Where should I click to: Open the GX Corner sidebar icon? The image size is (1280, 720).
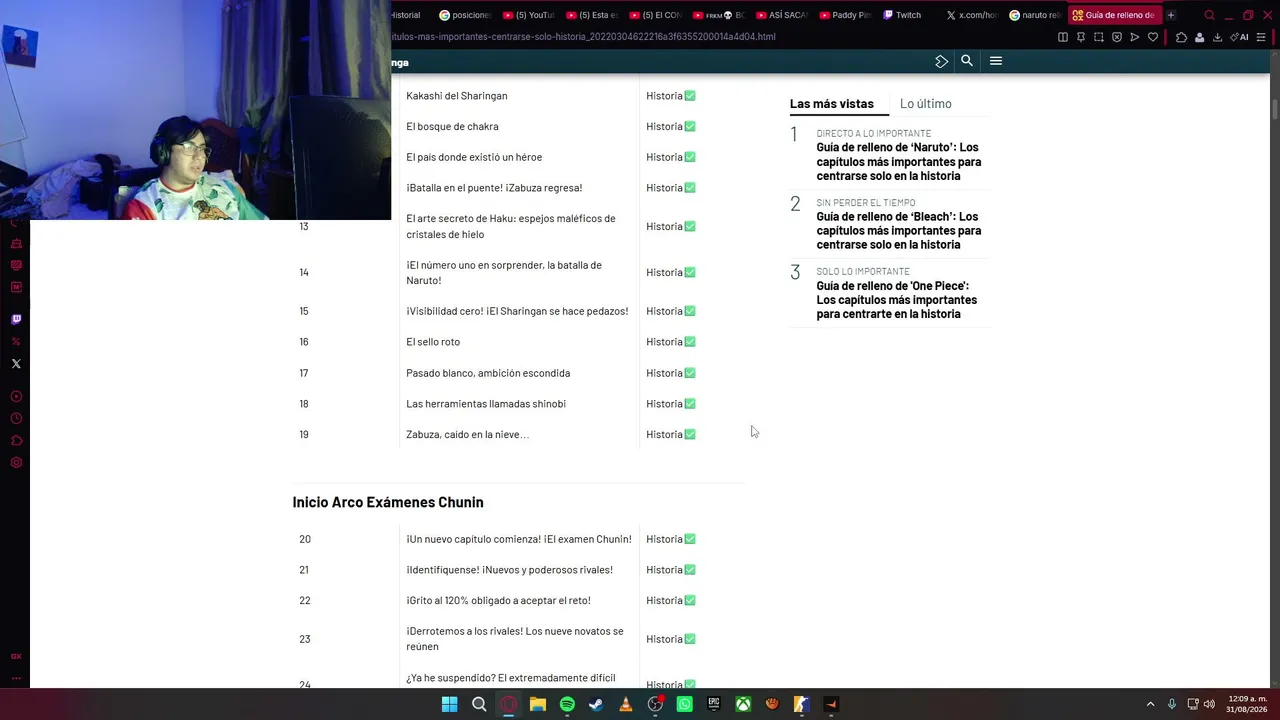point(16,657)
